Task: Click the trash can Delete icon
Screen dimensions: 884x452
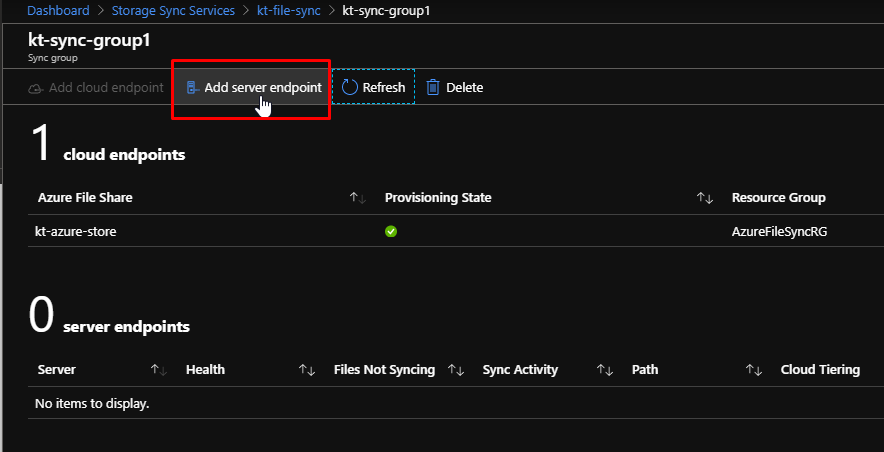Action: [x=432, y=87]
